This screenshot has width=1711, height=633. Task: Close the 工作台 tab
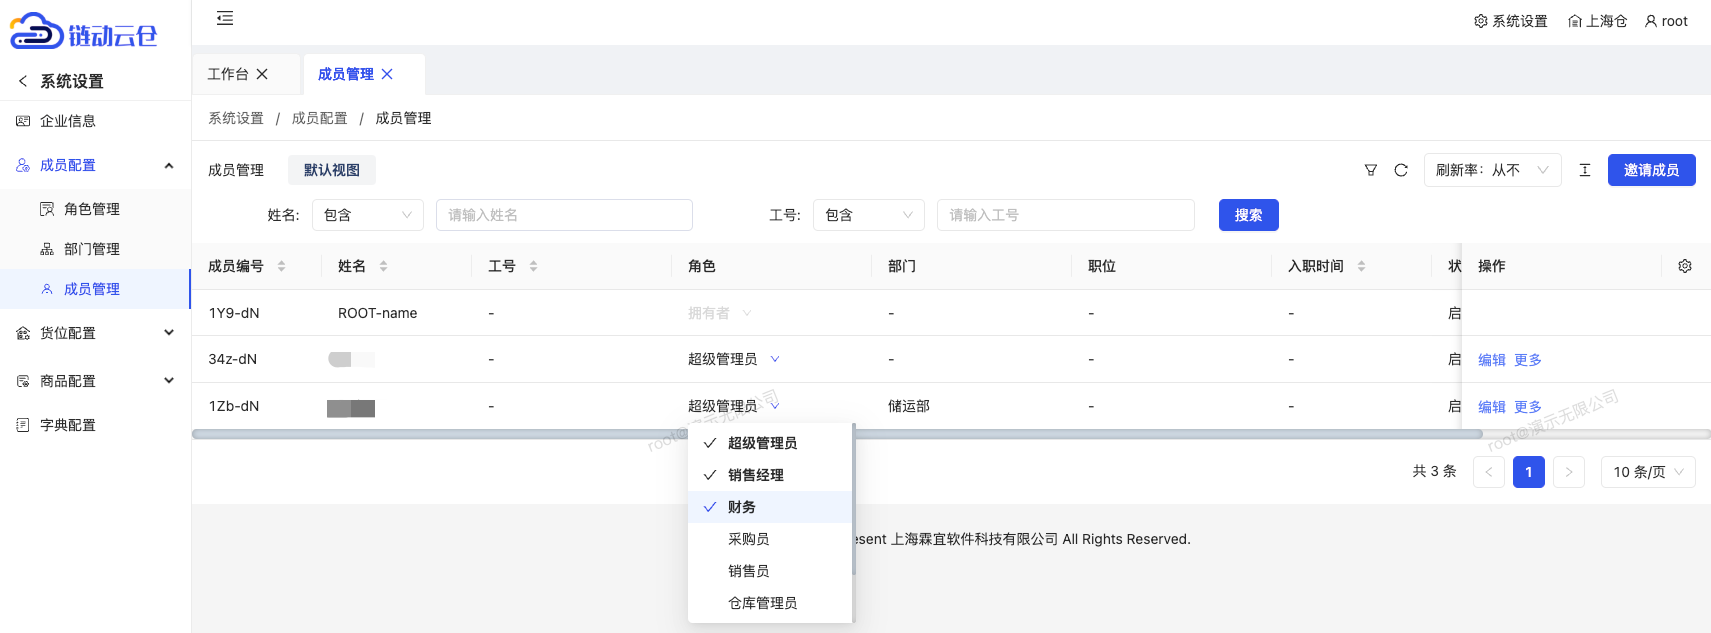pyautogui.click(x=262, y=74)
